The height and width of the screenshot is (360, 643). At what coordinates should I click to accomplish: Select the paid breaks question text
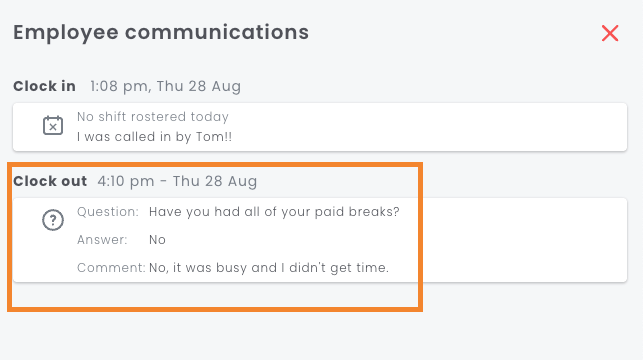pyautogui.click(x=274, y=212)
